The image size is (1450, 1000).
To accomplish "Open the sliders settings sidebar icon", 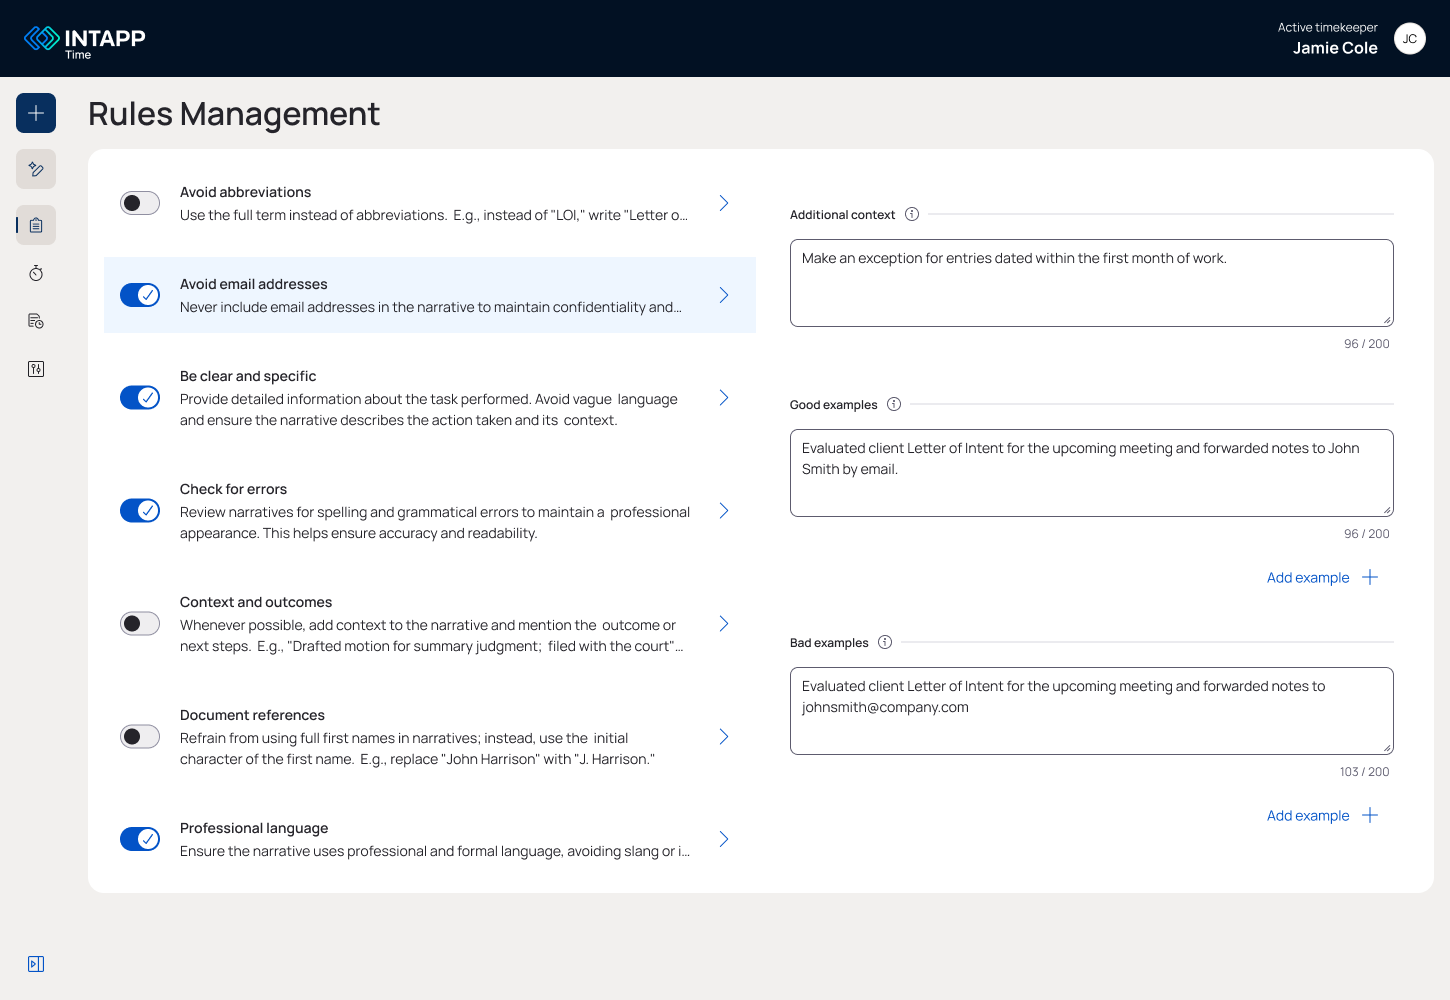I will click(36, 369).
